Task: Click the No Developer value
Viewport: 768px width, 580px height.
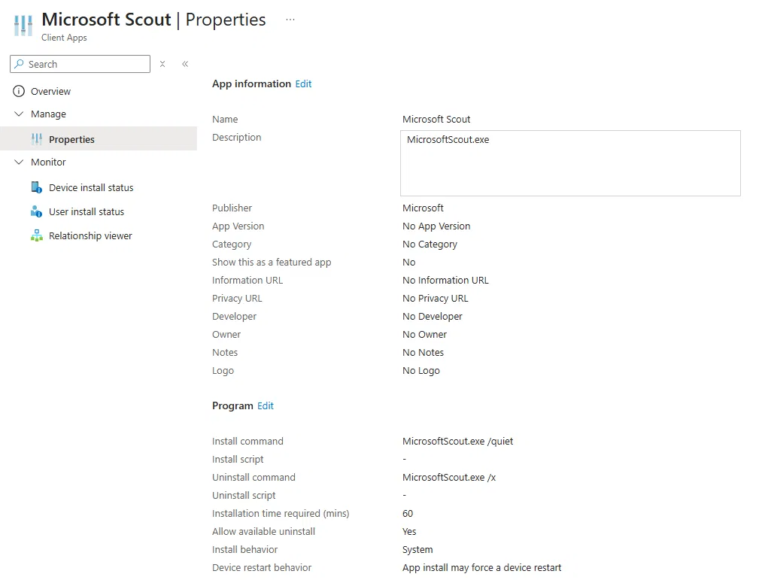Action: pos(432,316)
